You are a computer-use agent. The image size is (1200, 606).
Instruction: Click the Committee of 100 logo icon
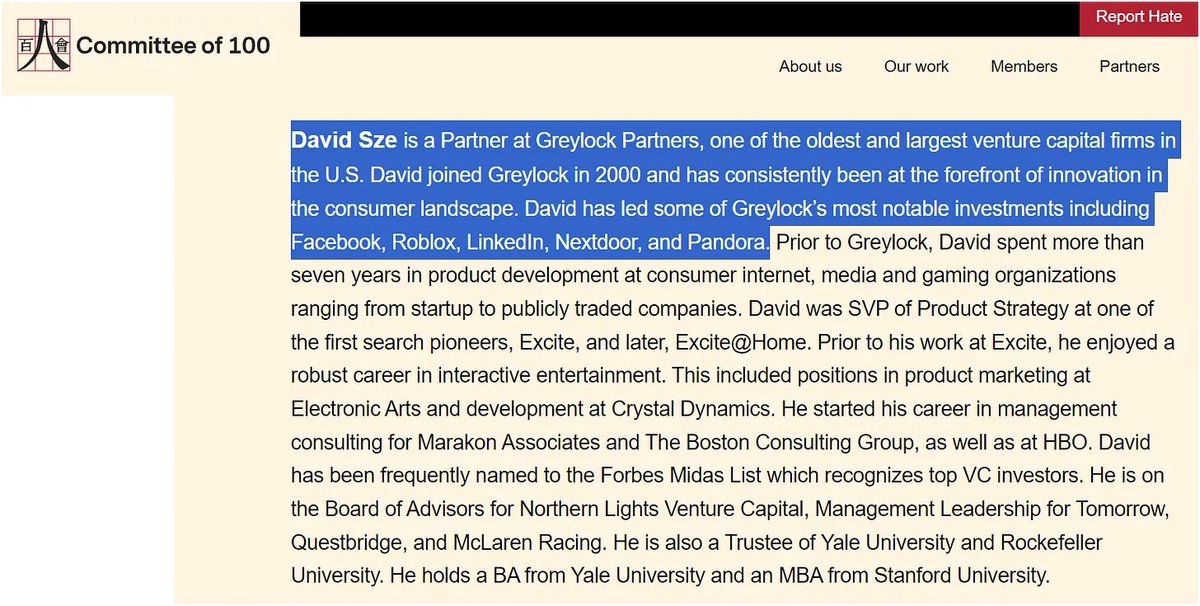43,45
